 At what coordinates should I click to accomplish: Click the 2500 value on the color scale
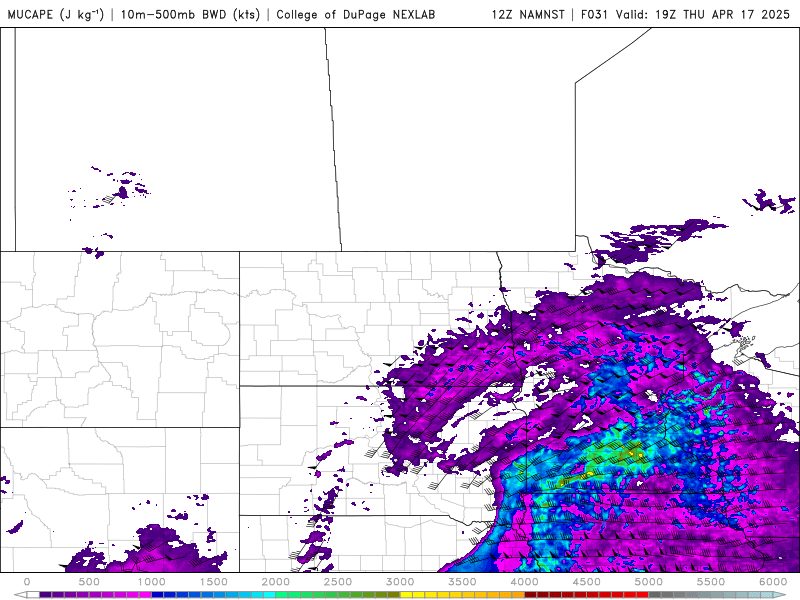pos(338,582)
